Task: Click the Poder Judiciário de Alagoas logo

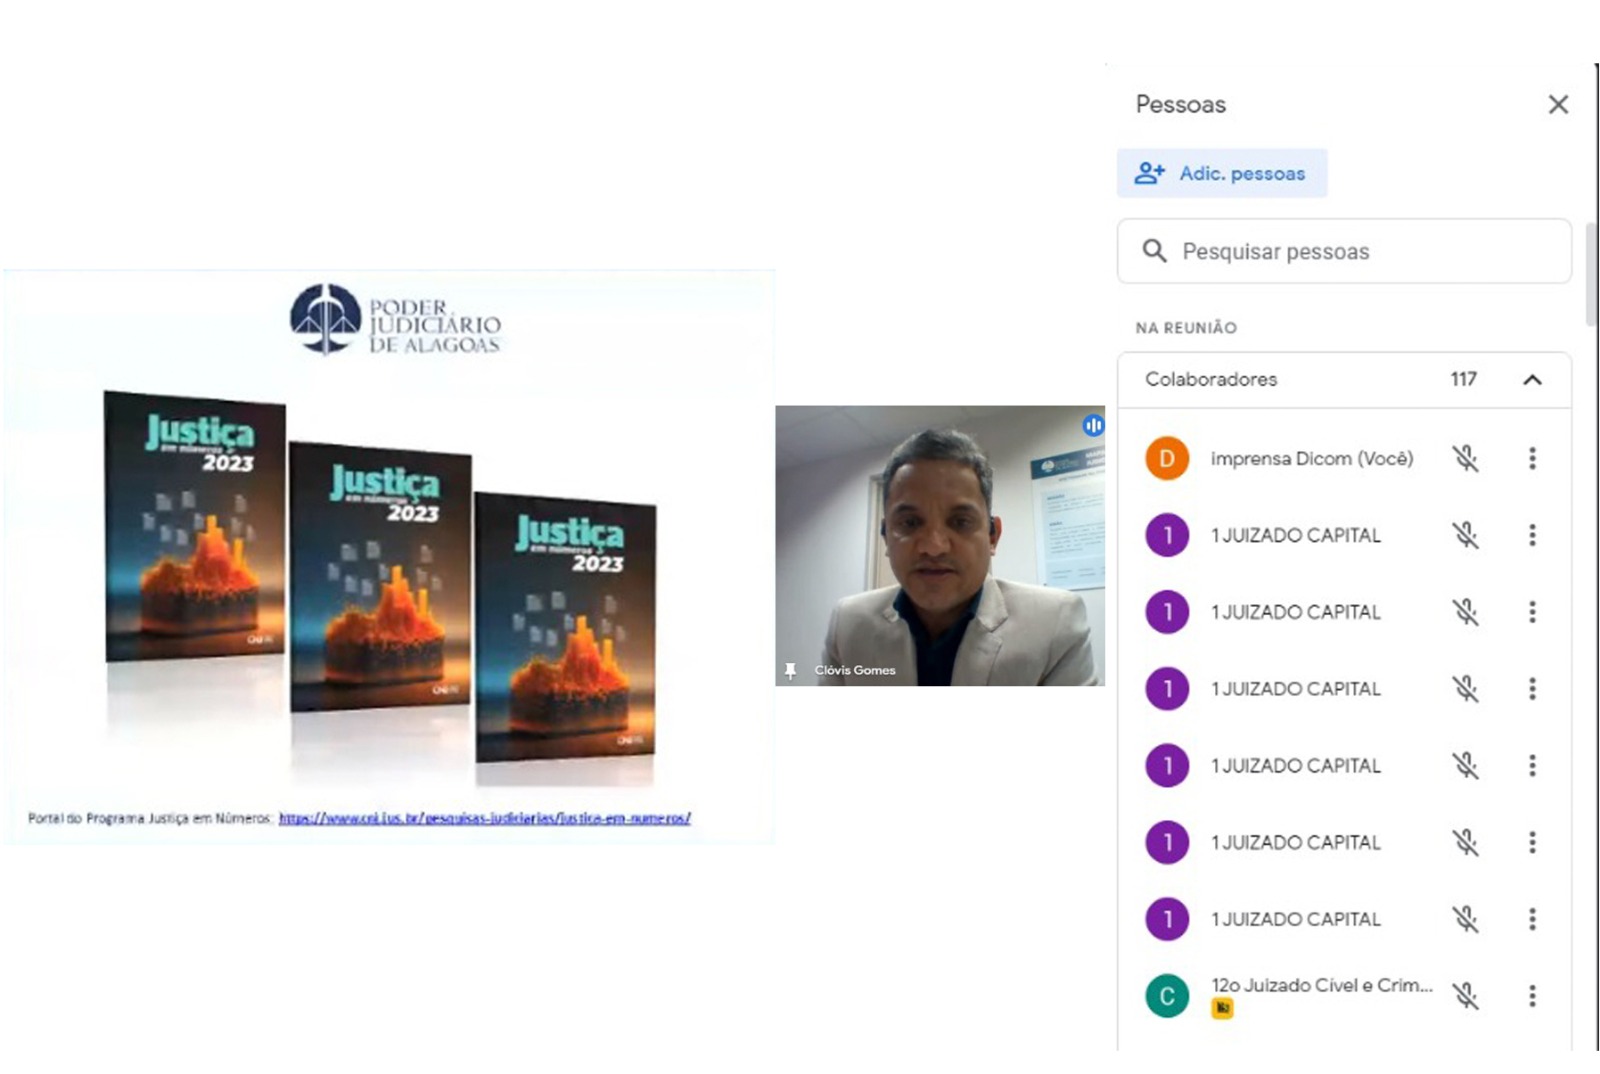Action: (396, 320)
